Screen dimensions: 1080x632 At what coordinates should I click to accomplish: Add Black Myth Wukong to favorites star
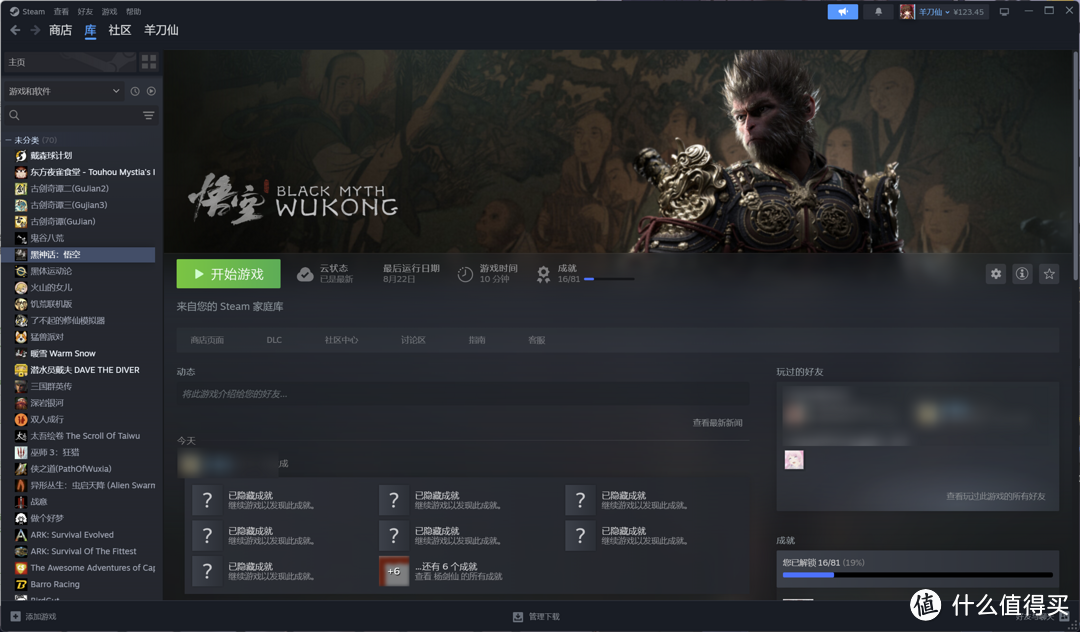1049,273
